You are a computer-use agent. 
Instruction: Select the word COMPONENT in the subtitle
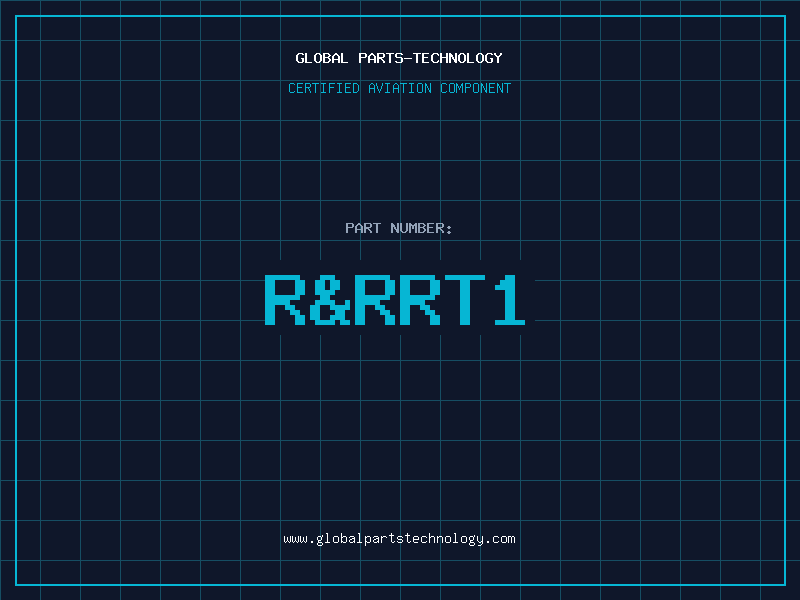click(476, 88)
